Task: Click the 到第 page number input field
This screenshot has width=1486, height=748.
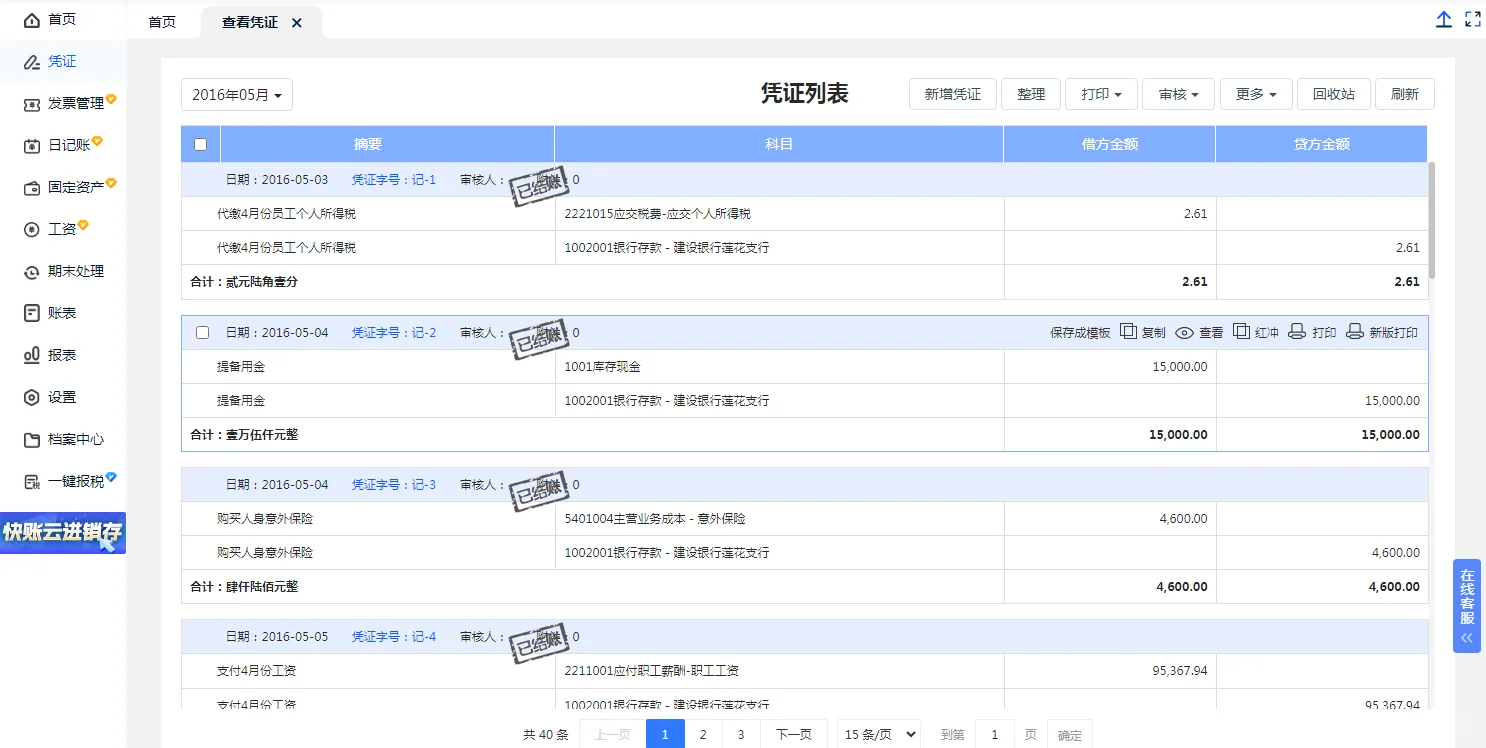Action: coord(995,734)
